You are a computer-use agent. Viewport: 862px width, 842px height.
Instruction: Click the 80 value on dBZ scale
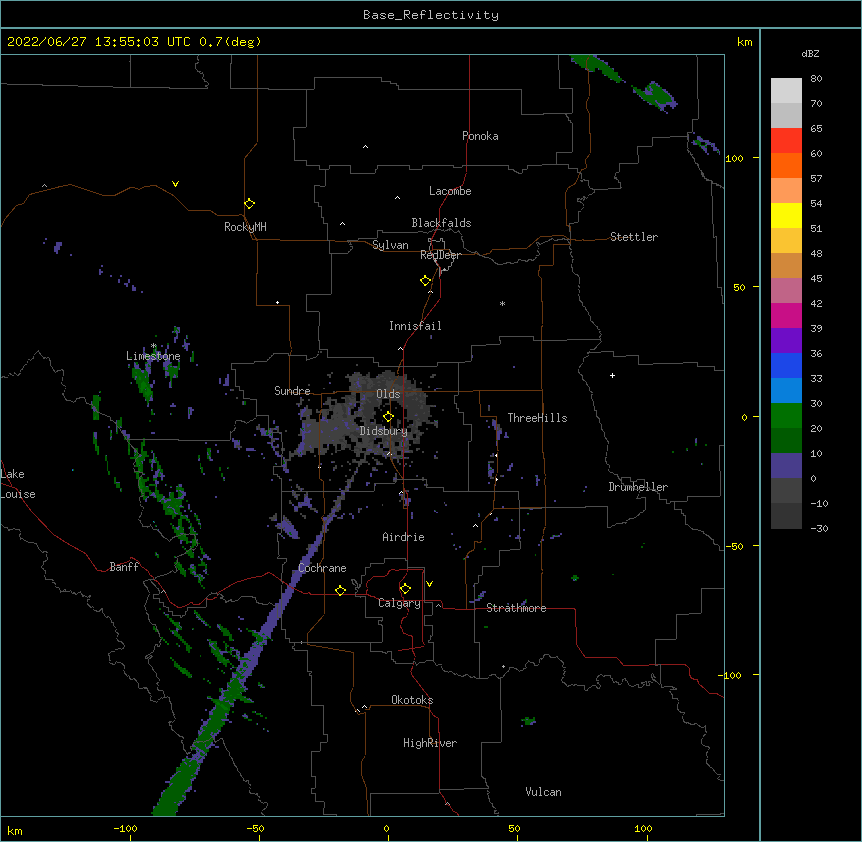pyautogui.click(x=816, y=79)
